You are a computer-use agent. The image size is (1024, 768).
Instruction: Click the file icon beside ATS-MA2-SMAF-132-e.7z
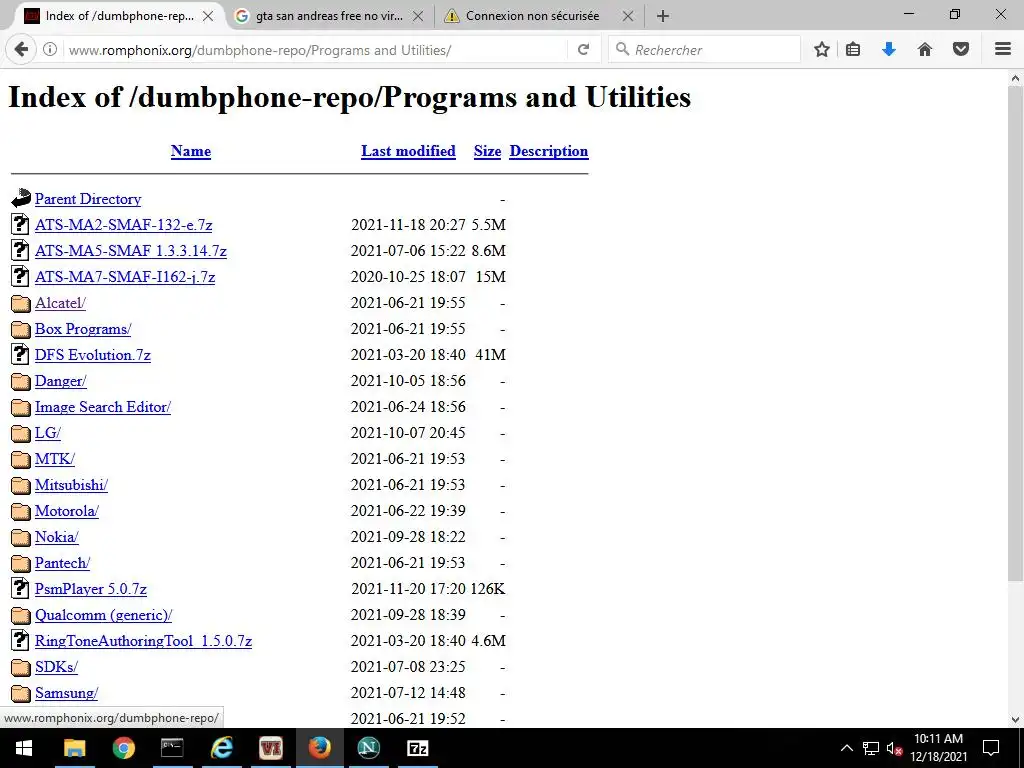pos(20,224)
